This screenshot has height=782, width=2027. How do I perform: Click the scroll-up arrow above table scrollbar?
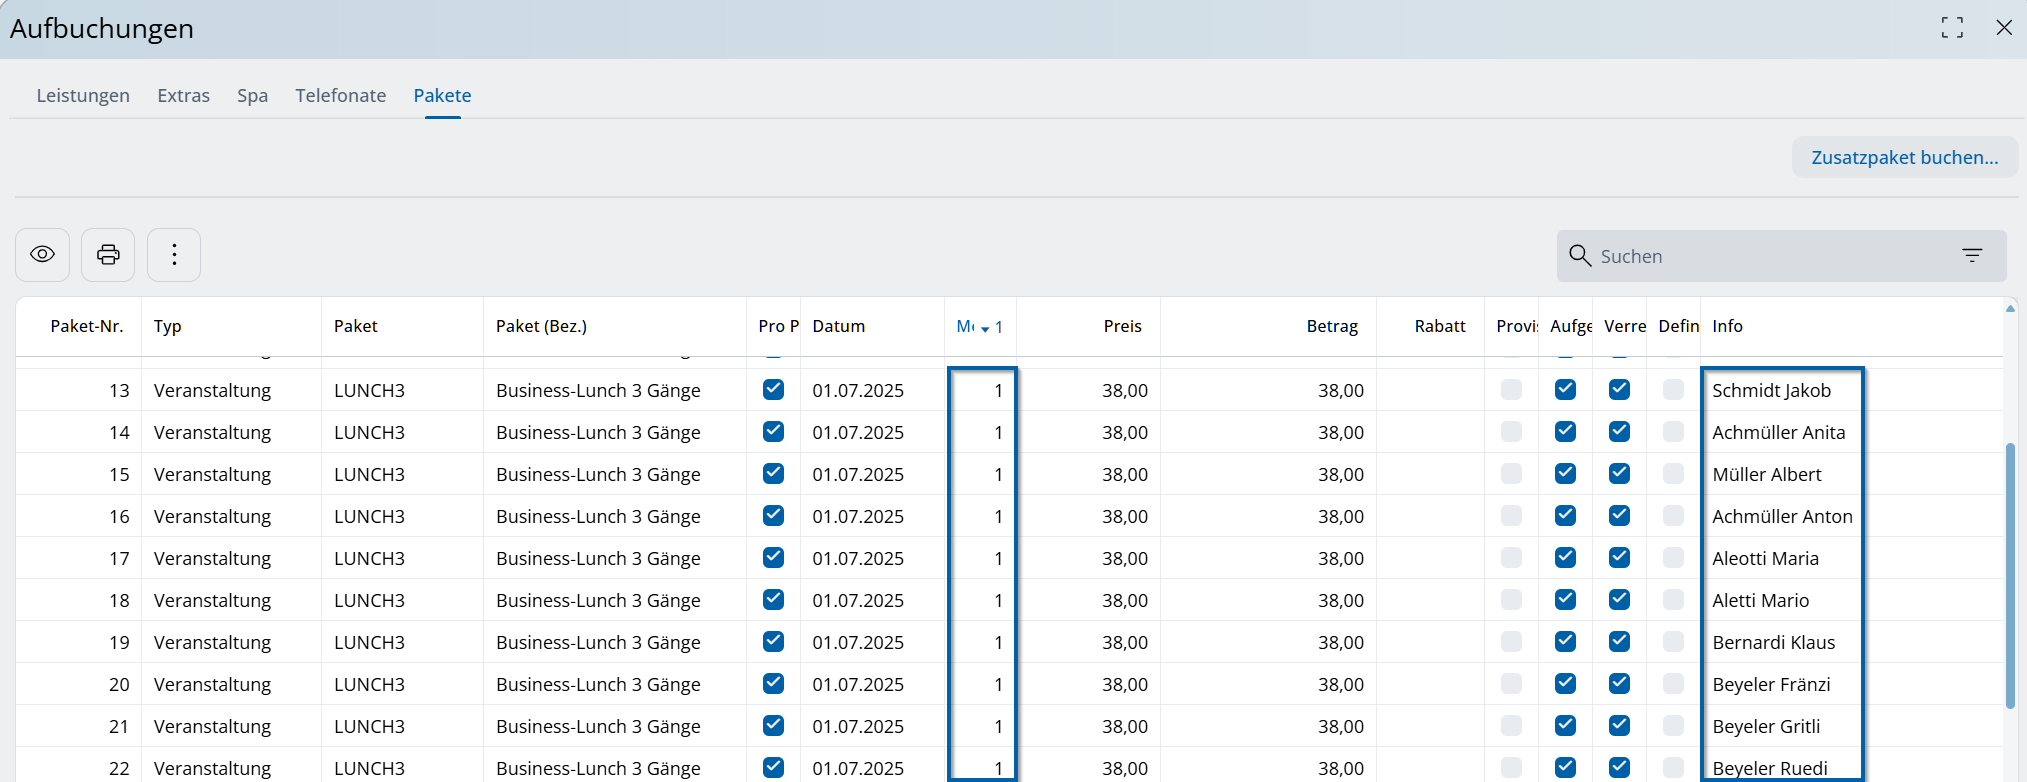[x=2010, y=309]
